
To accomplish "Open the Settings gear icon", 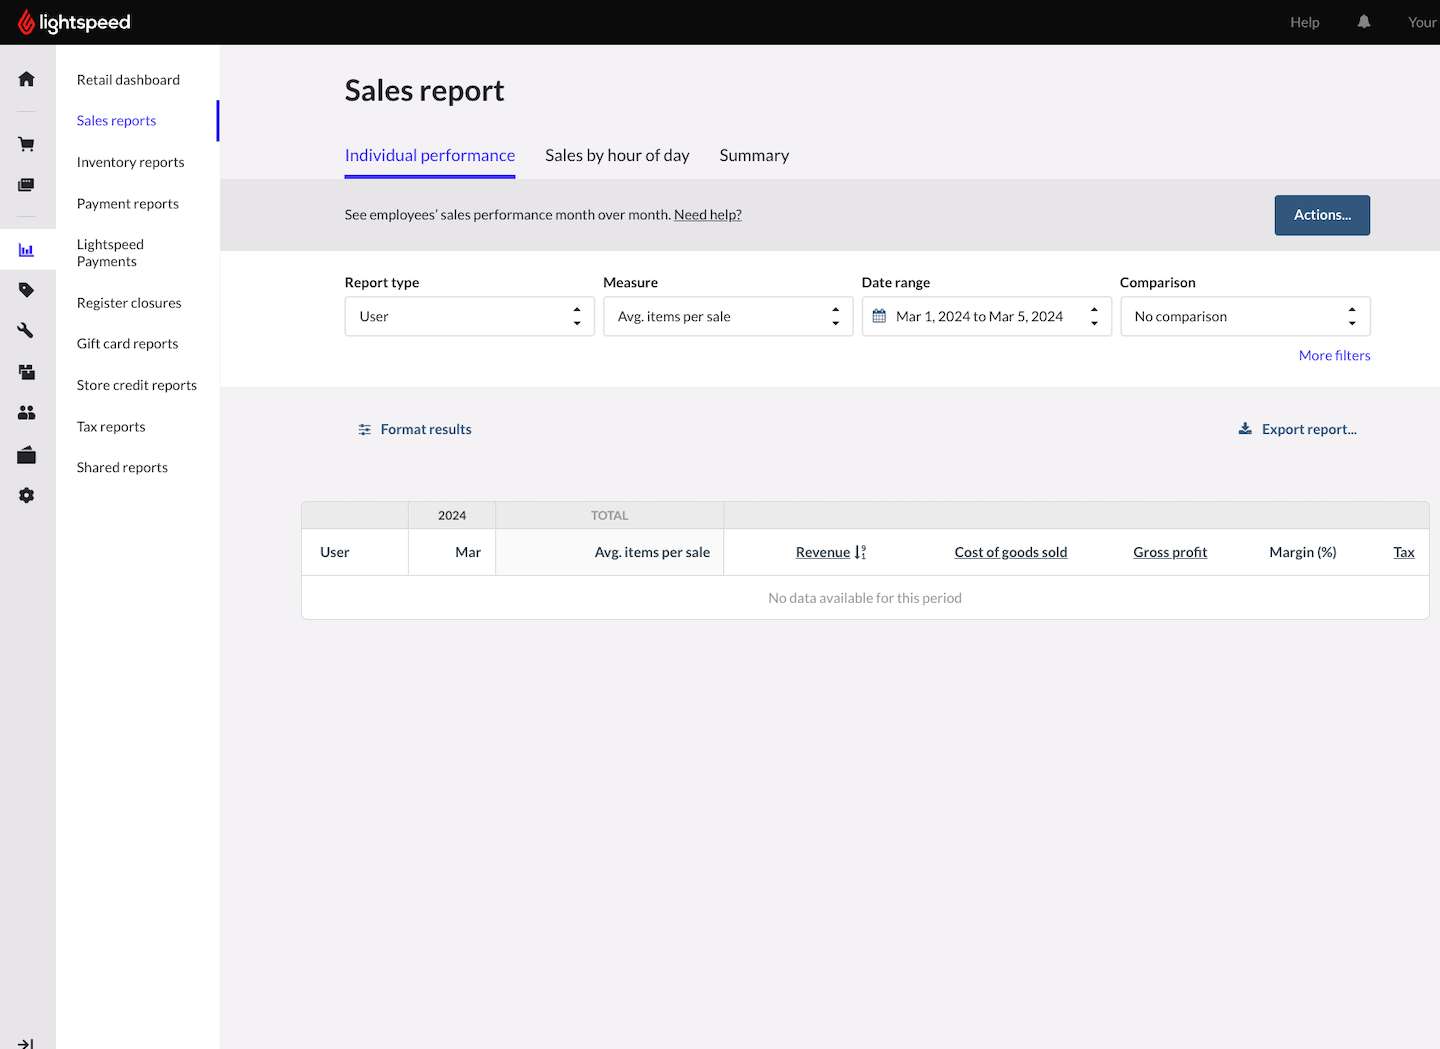I will click(27, 495).
